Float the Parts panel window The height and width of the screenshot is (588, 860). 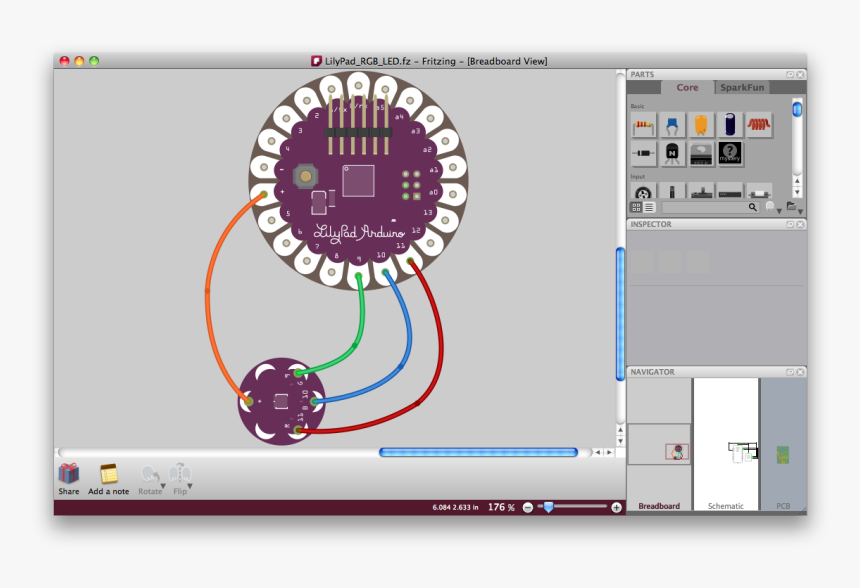click(x=790, y=75)
